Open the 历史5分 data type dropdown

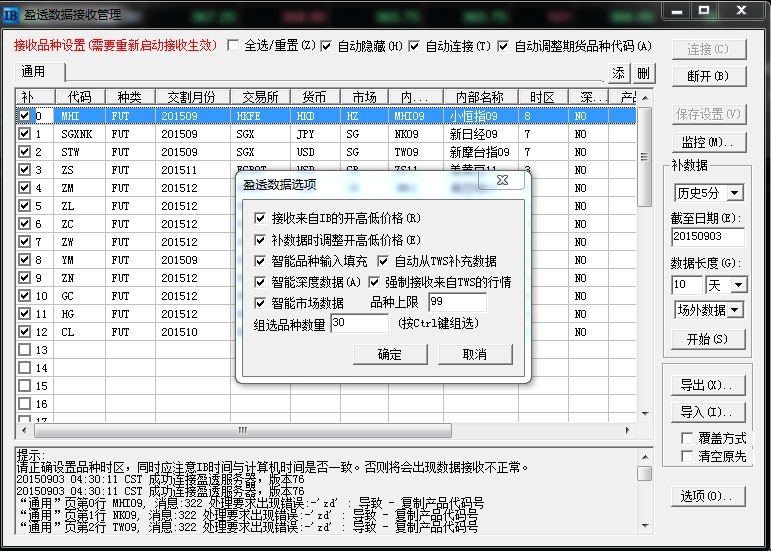pos(708,192)
